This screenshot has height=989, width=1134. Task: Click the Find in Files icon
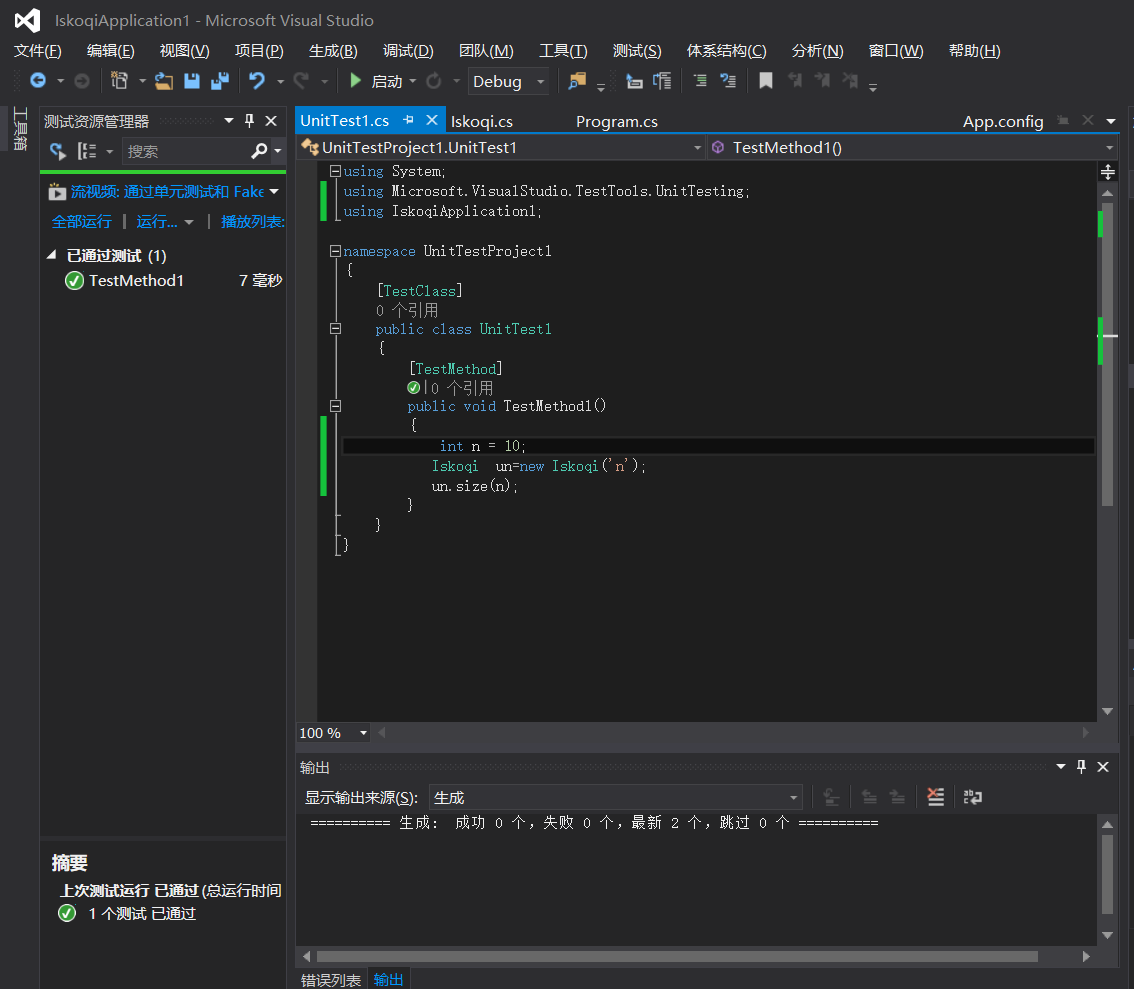[577, 81]
